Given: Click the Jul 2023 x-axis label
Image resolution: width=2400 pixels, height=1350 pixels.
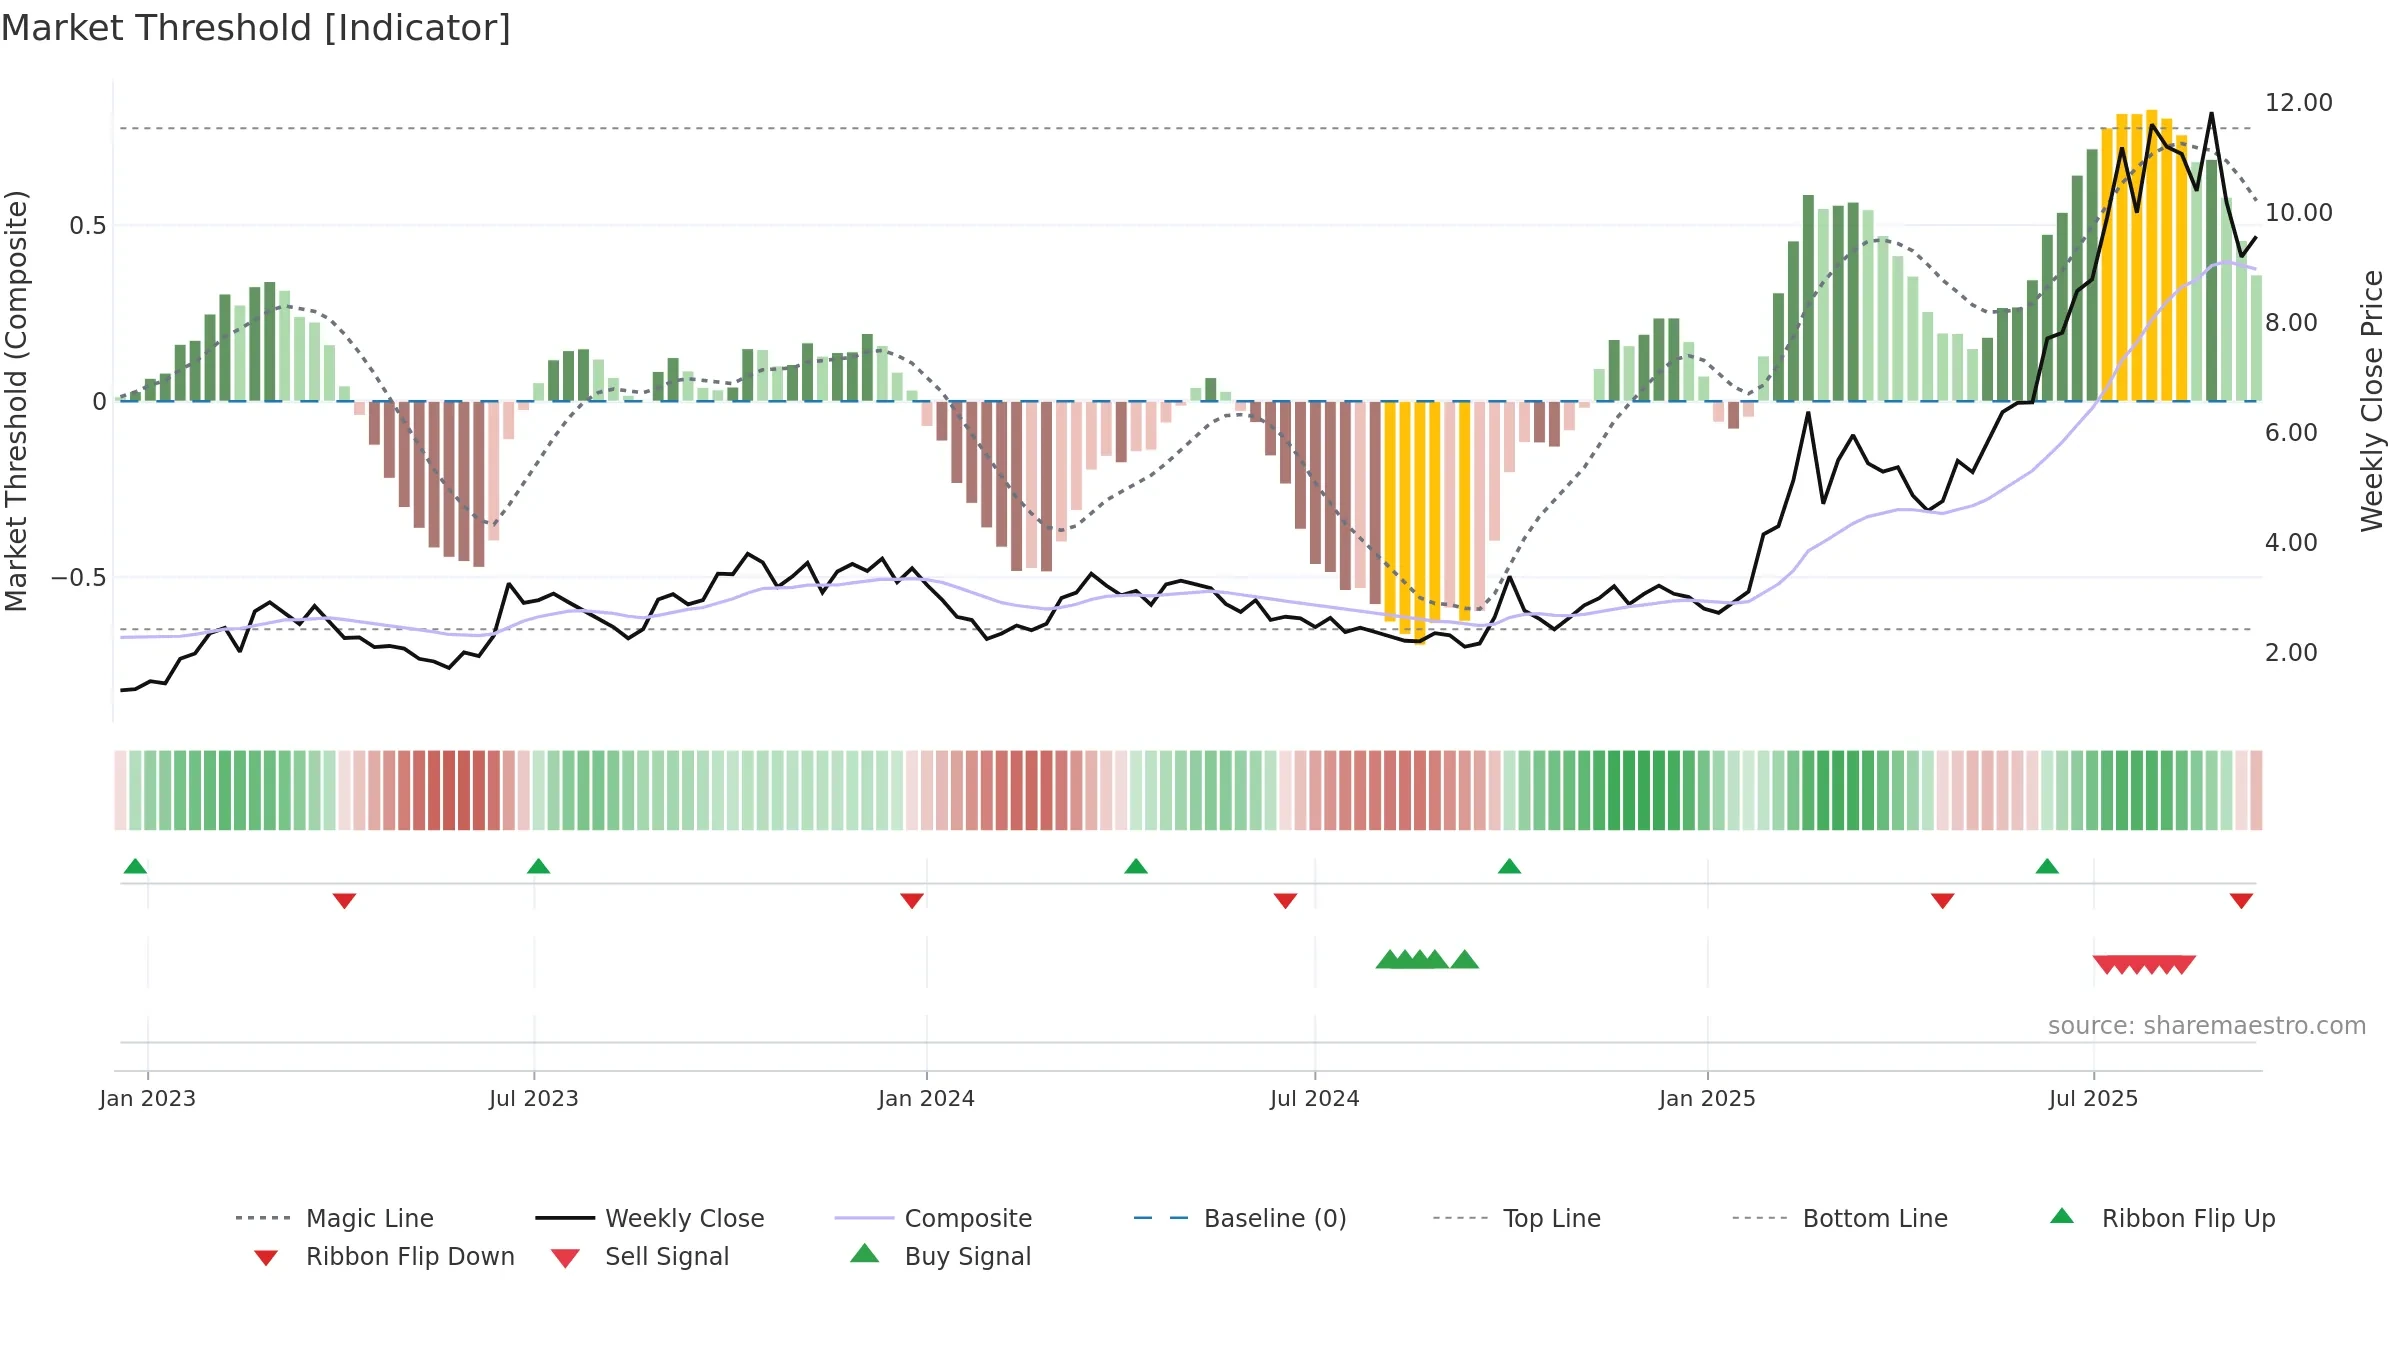Looking at the screenshot, I should pos(534,1098).
